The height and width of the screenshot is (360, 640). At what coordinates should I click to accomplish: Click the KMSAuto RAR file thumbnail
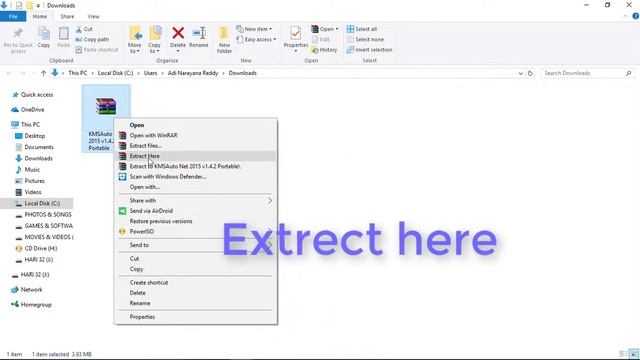pos(106,107)
